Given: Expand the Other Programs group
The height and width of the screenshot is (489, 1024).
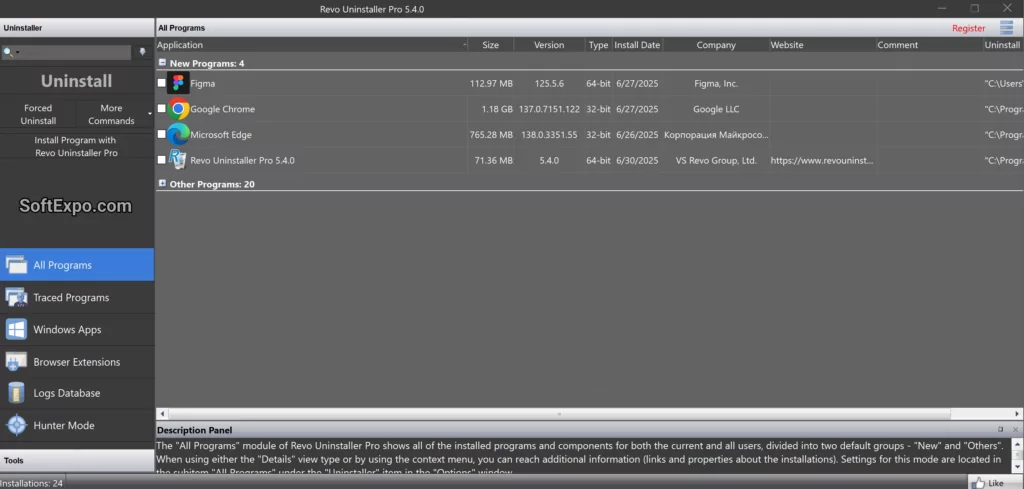Looking at the screenshot, I should coord(162,183).
